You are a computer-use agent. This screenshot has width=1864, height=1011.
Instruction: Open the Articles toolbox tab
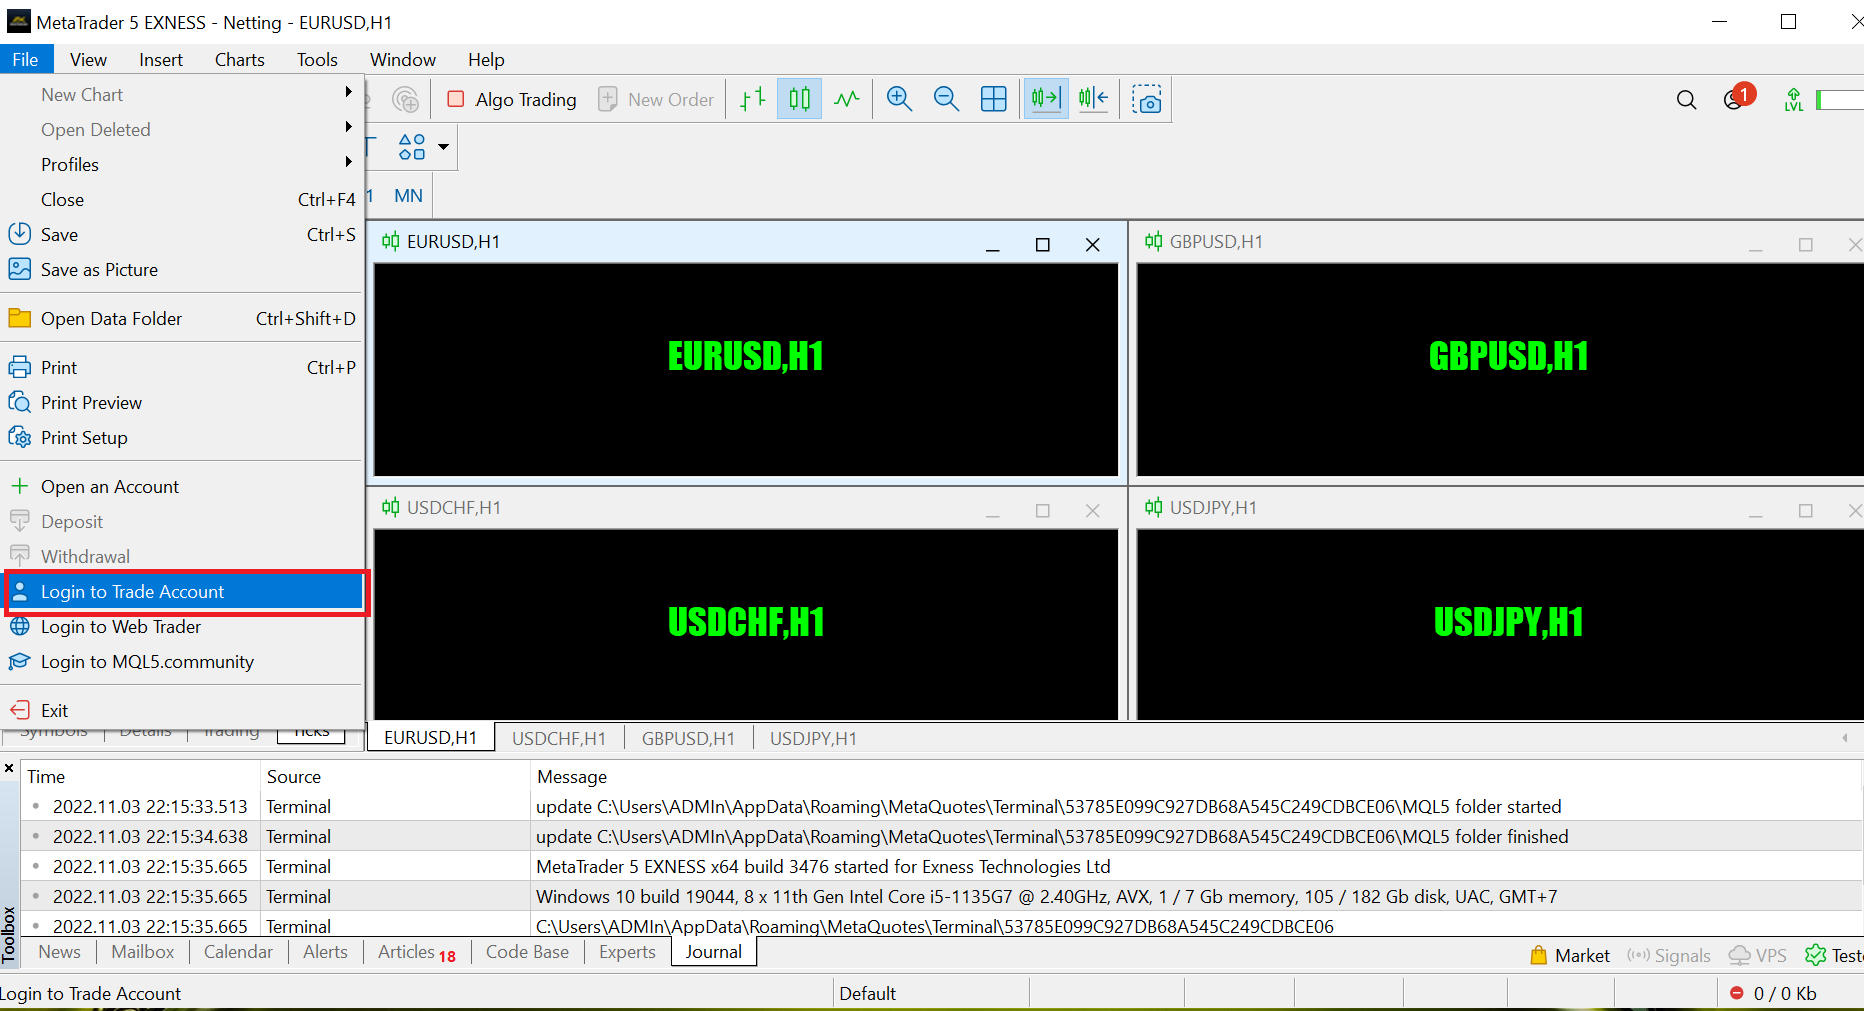pos(416,952)
